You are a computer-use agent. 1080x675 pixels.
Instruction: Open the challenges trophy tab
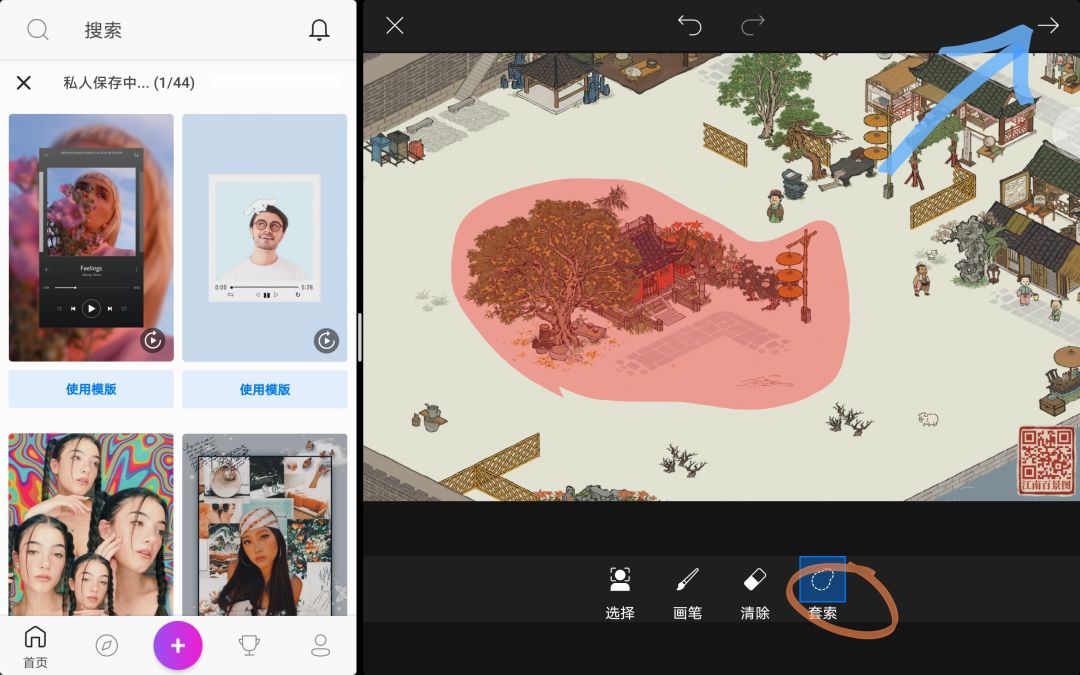250,646
